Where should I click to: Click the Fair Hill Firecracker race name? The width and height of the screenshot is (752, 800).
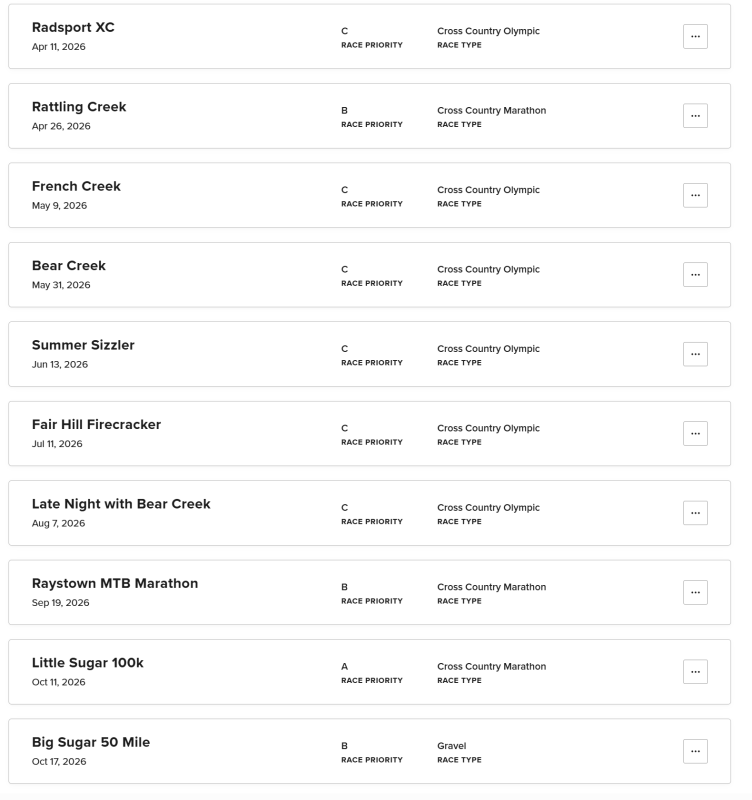point(96,424)
